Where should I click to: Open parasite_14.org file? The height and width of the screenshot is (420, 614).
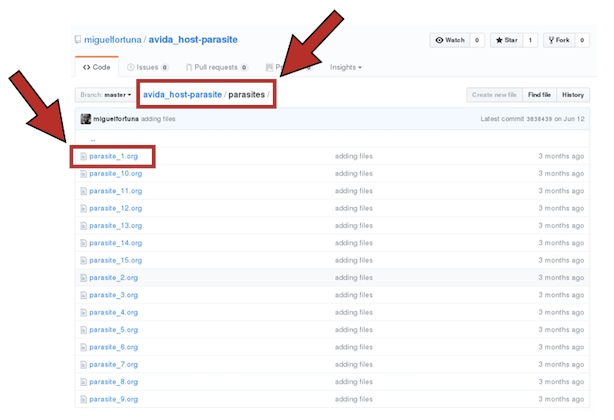pyautogui.click(x=116, y=243)
